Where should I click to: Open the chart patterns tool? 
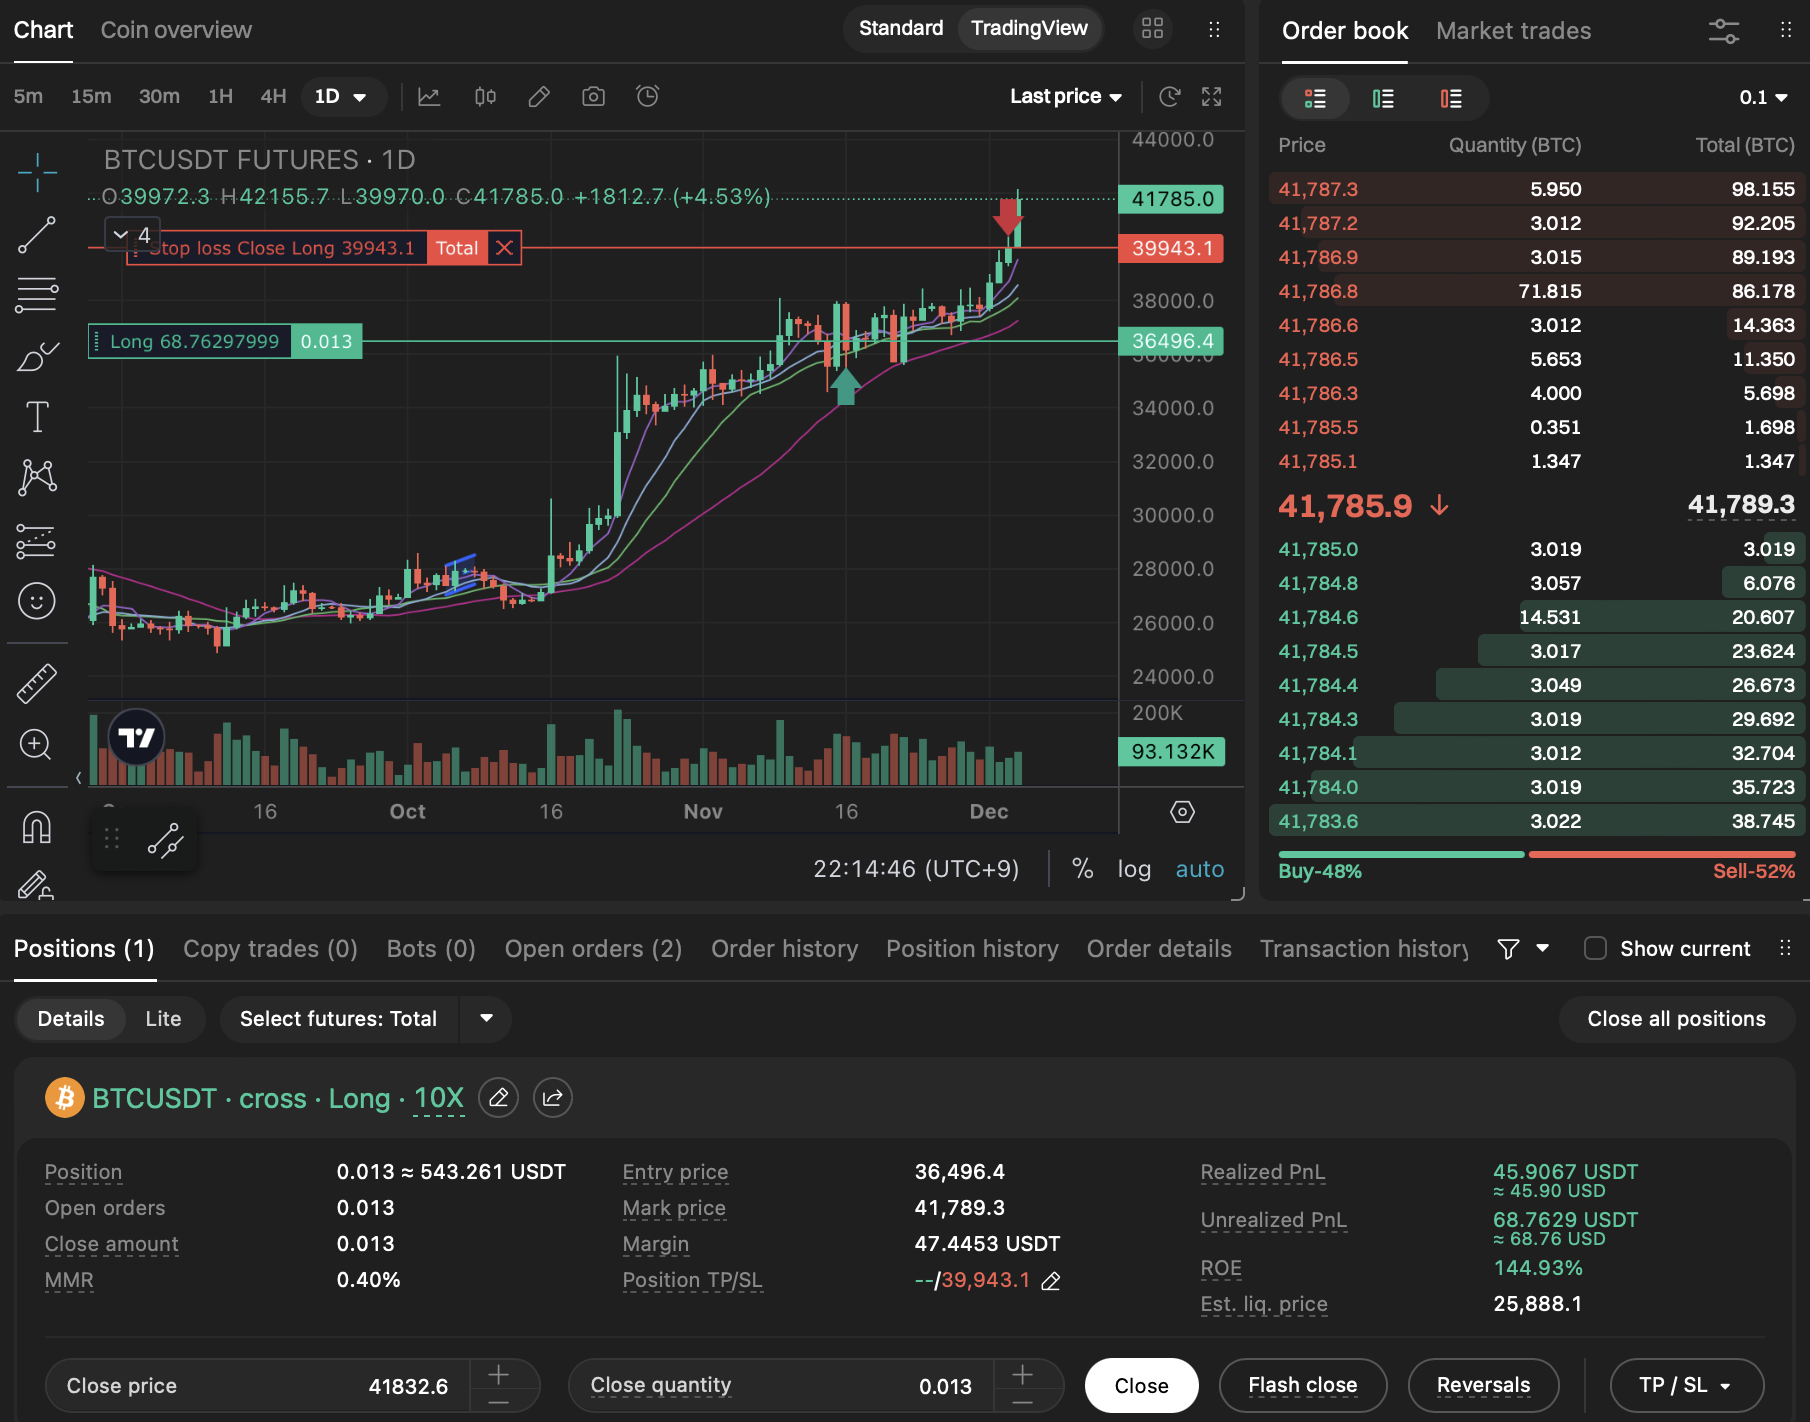point(37,478)
